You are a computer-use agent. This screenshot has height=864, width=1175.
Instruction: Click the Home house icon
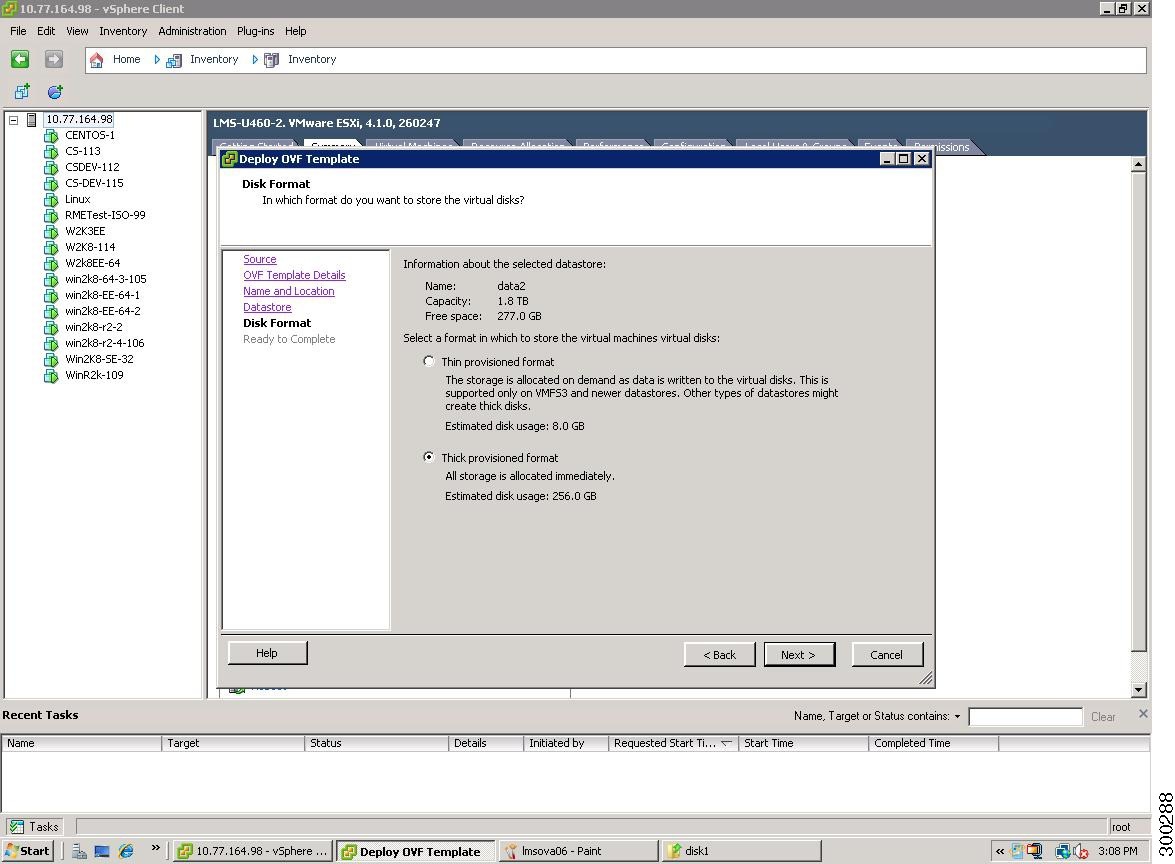[x=97, y=60]
